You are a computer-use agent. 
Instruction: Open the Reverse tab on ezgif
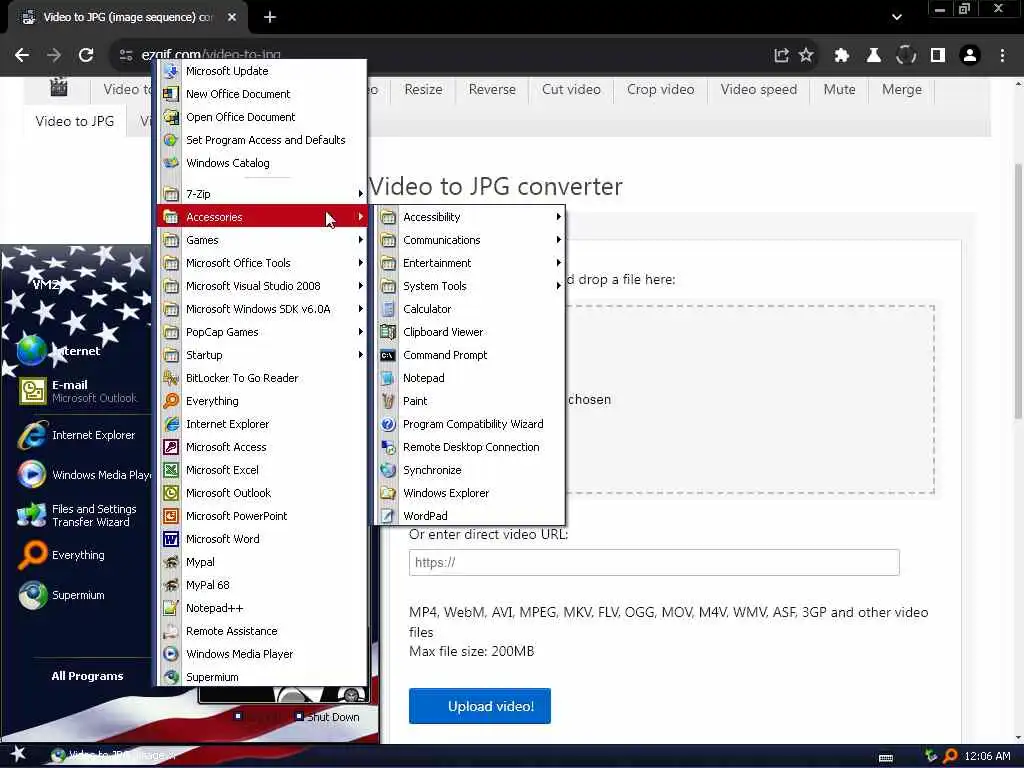(x=492, y=89)
